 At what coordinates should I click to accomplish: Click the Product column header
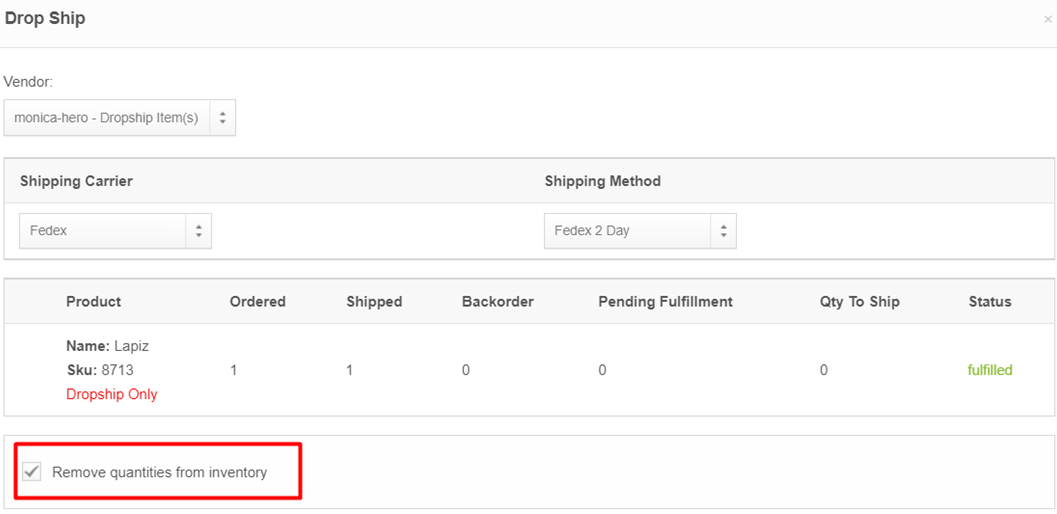(93, 302)
